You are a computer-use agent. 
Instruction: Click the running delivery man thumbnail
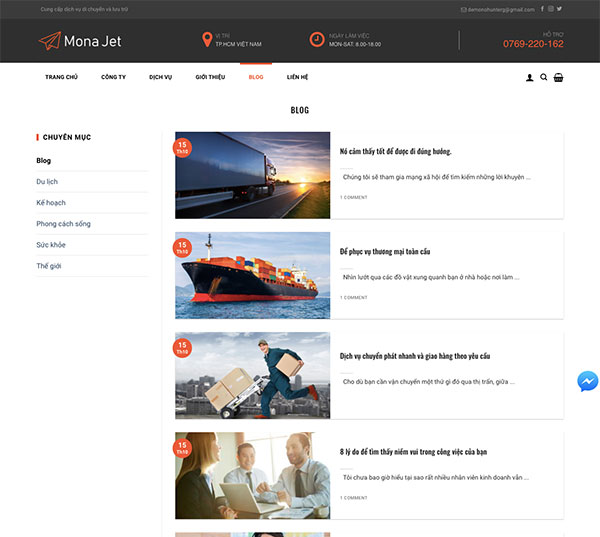pyautogui.click(x=253, y=375)
